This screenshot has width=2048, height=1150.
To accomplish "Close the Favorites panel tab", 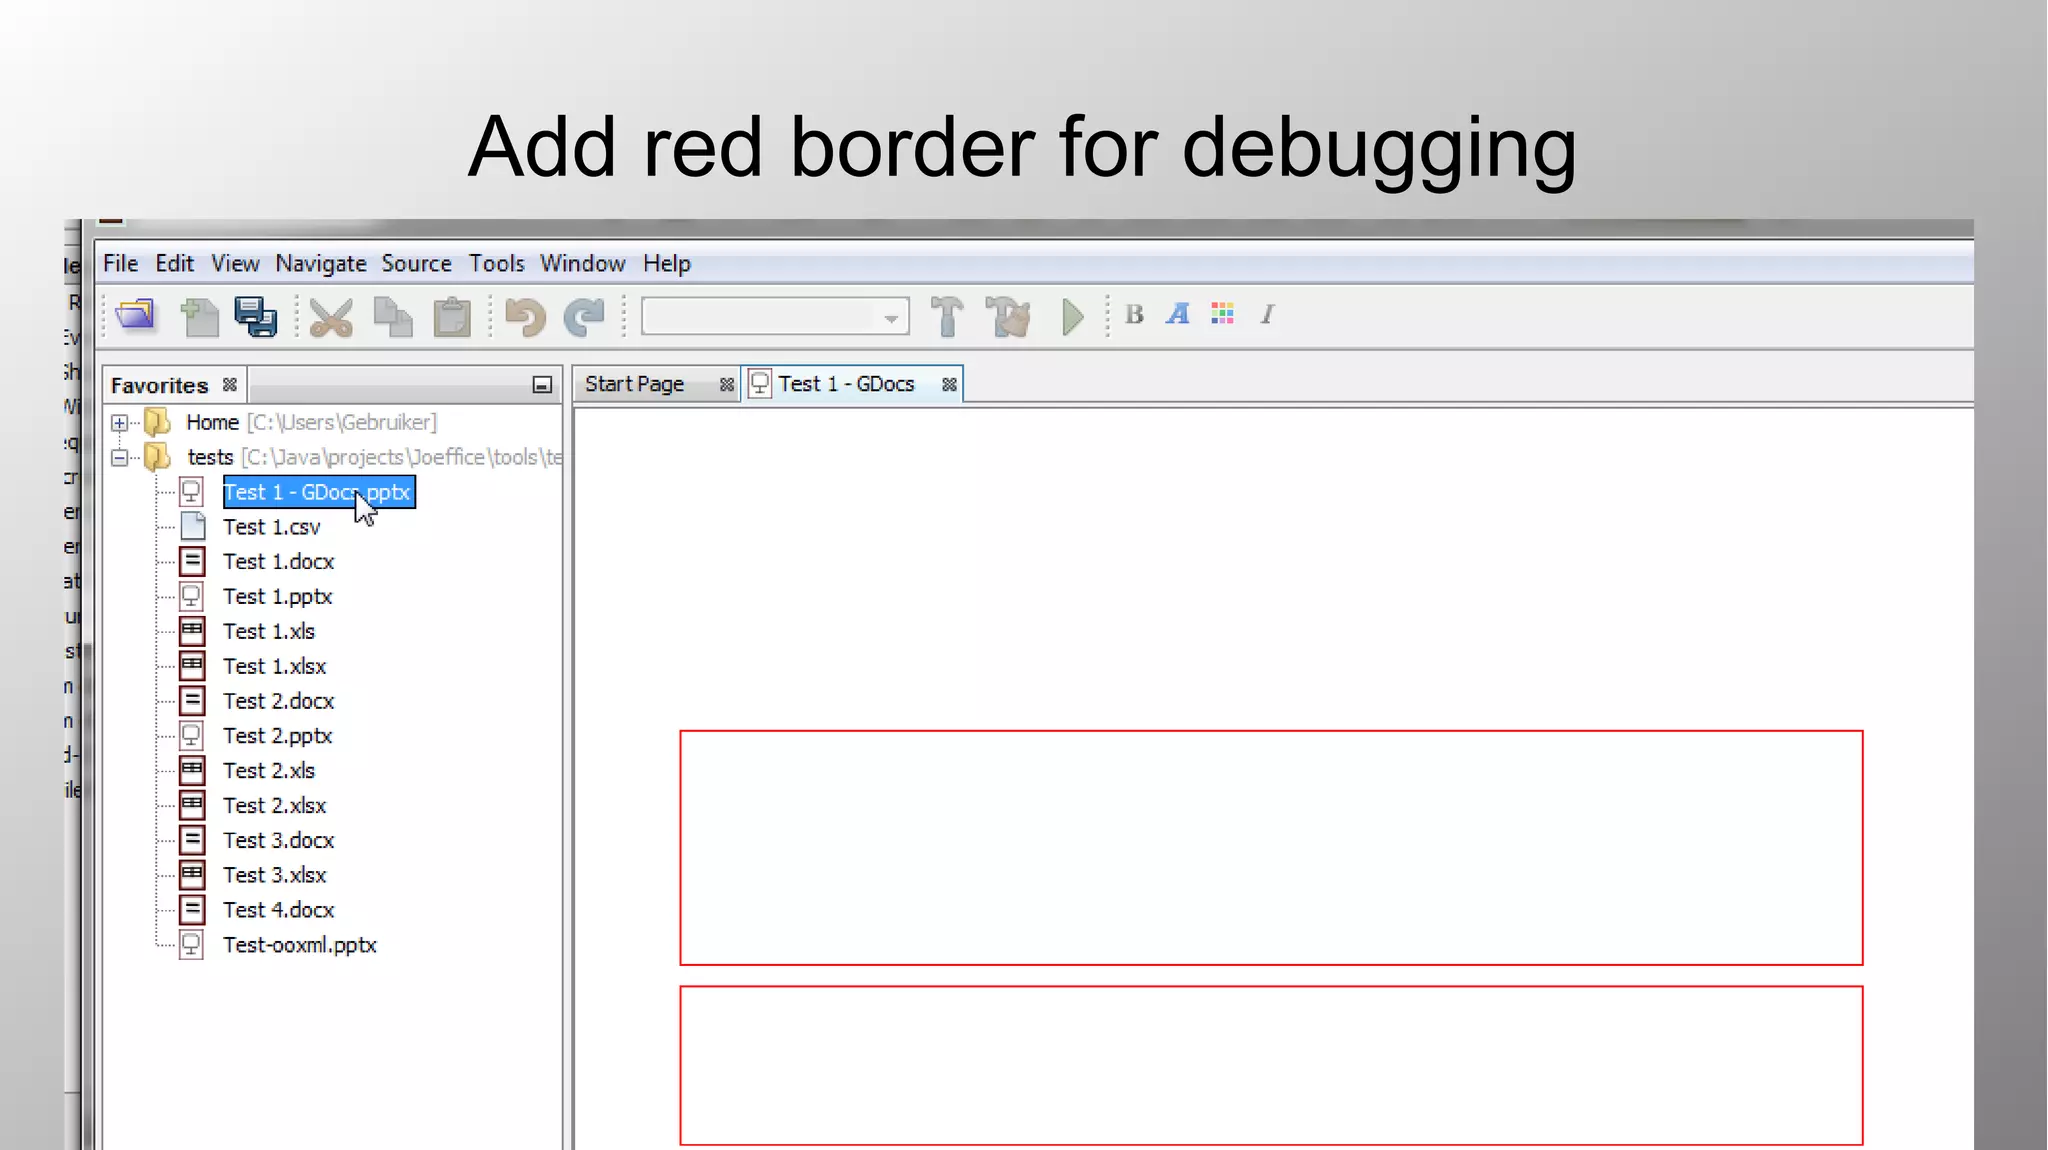I will [230, 384].
